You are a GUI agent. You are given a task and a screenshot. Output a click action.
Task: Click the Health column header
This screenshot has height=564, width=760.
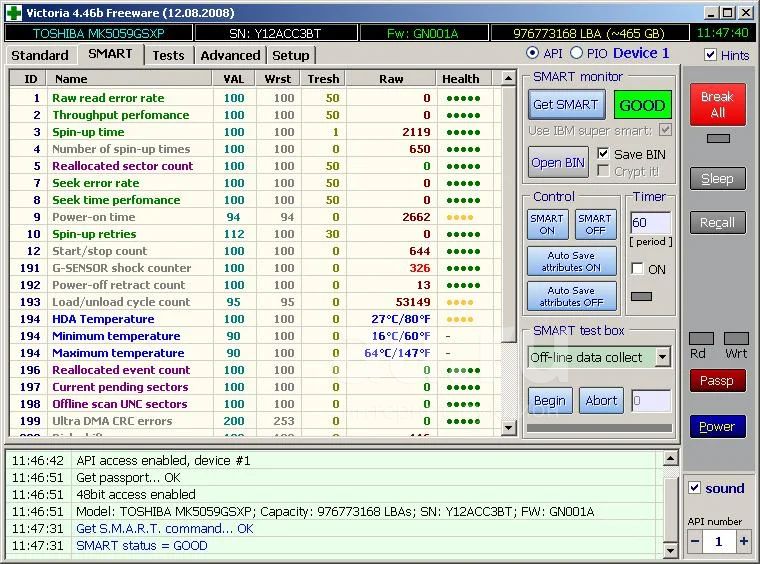[464, 79]
